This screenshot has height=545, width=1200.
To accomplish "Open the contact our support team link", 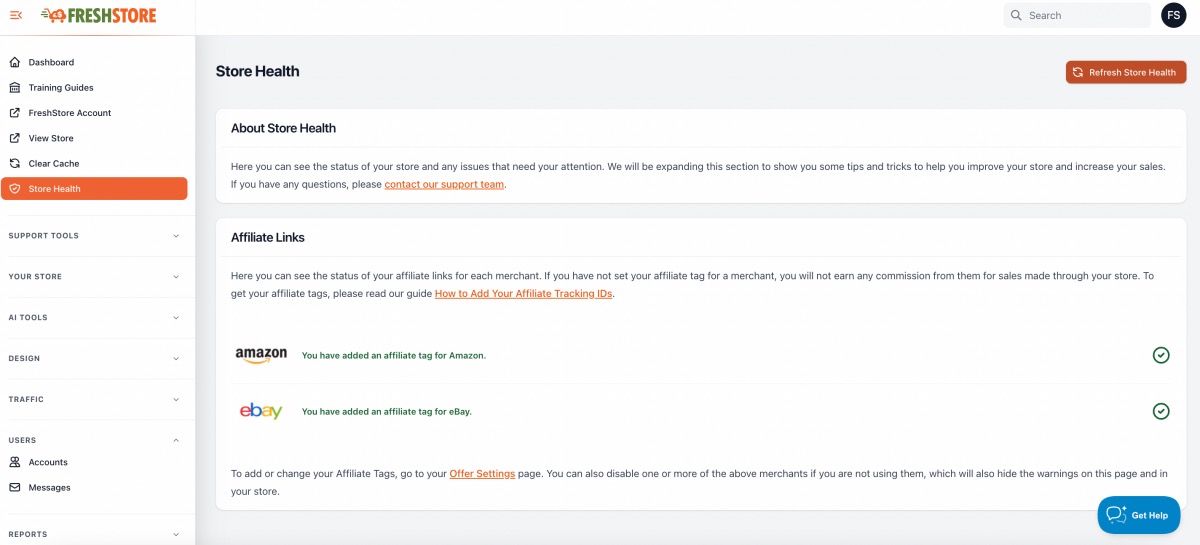I will 444,185.
